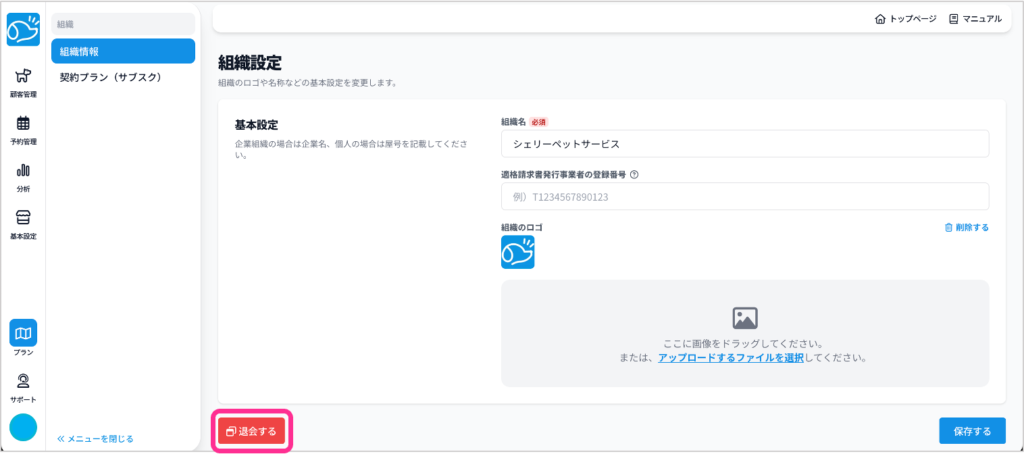Focus the 登録番号 input field
The height and width of the screenshot is (454, 1024).
point(744,197)
